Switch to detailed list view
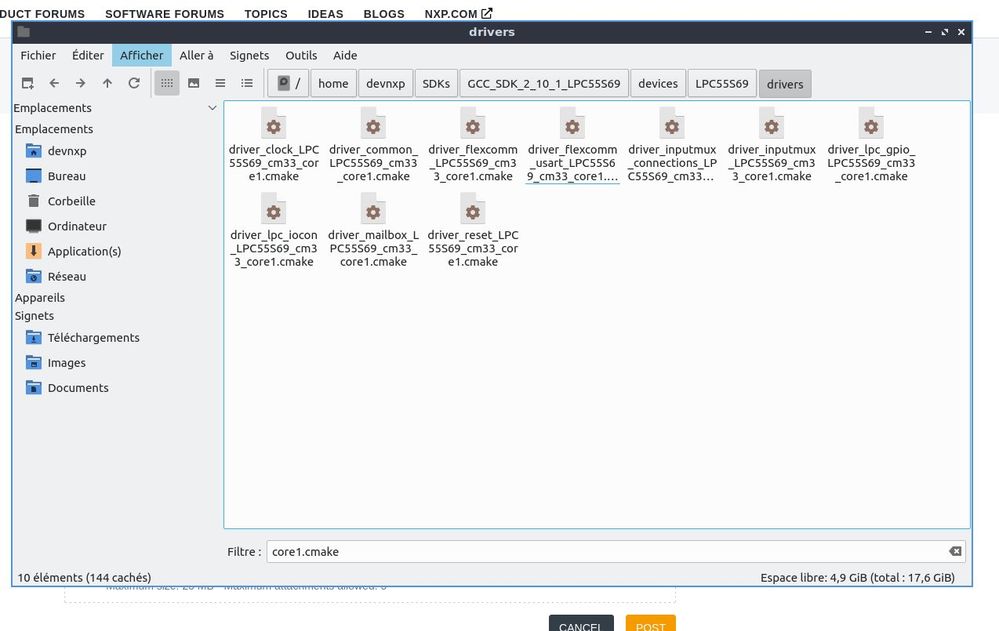This screenshot has height=631, width=999. [247, 83]
